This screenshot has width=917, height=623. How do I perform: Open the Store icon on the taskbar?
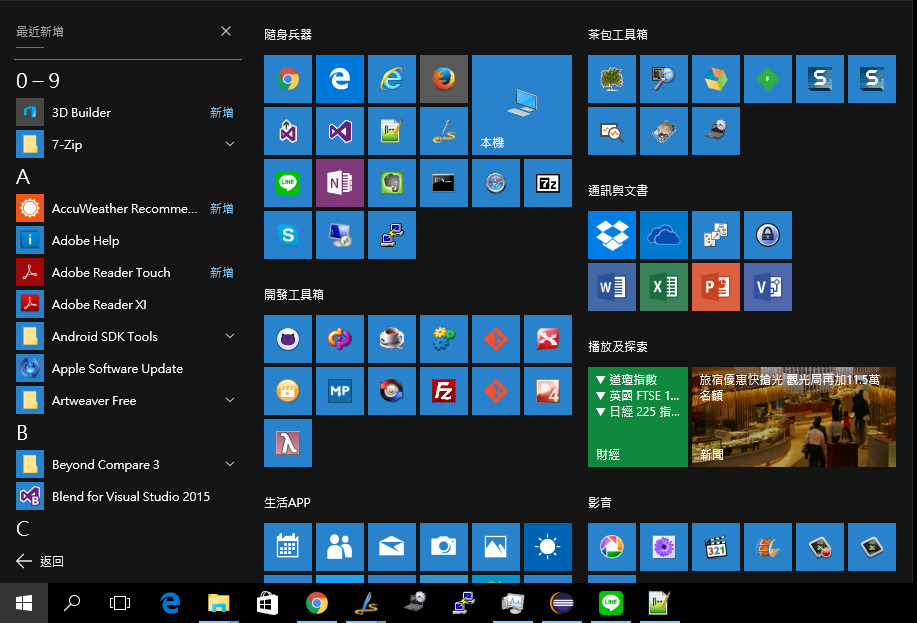tap(267, 603)
